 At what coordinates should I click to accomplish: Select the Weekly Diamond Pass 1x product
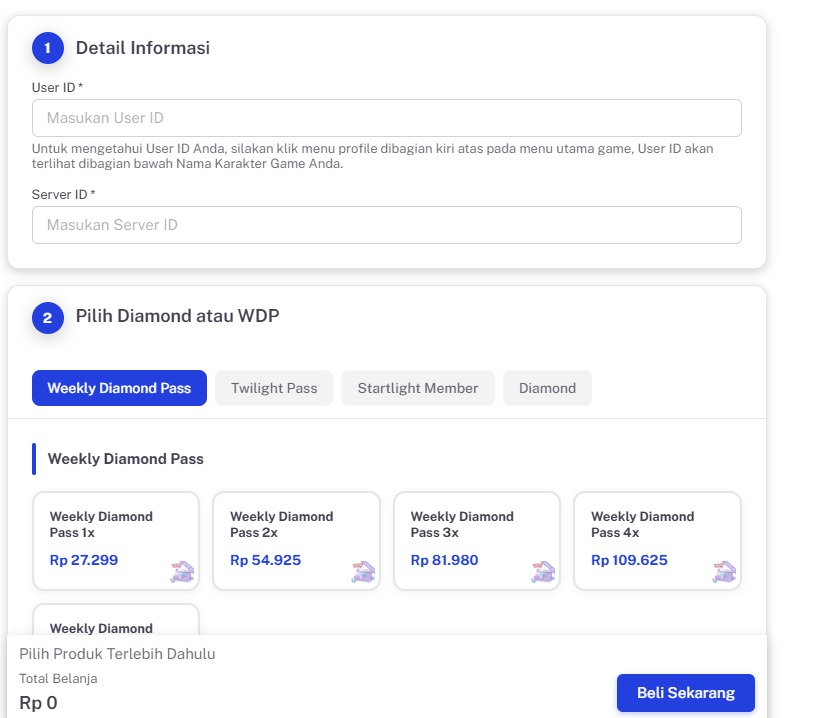pos(116,540)
